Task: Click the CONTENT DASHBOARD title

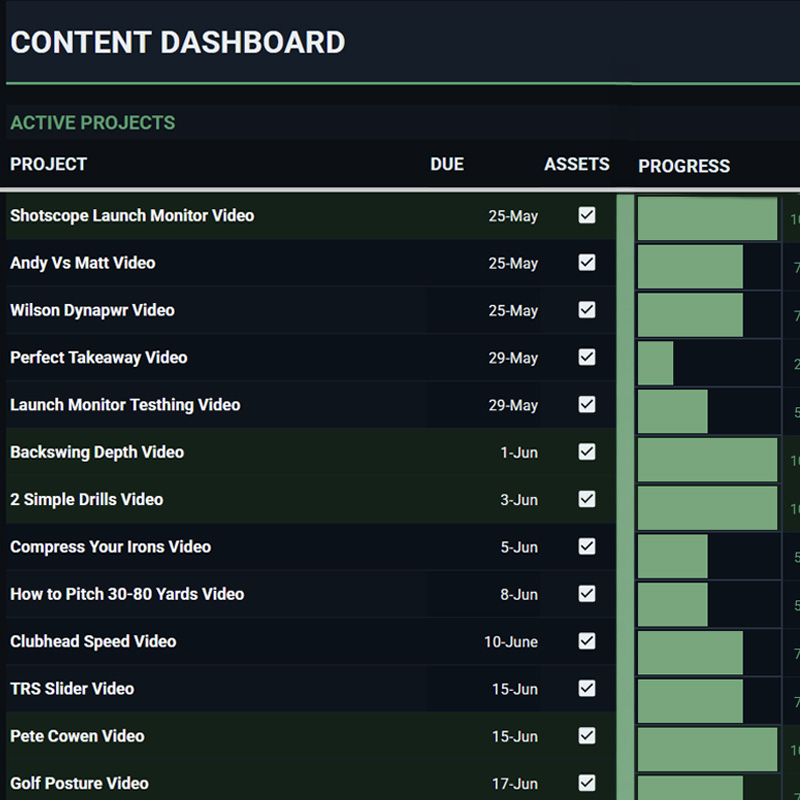Action: pyautogui.click(x=178, y=42)
